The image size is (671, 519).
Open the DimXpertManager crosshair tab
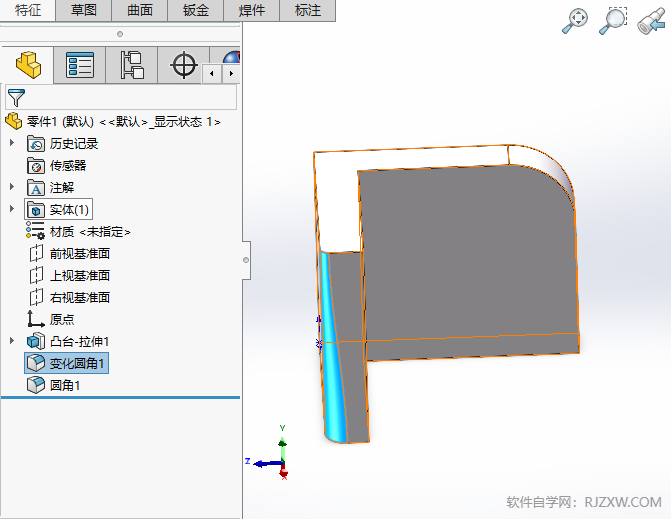(x=184, y=65)
